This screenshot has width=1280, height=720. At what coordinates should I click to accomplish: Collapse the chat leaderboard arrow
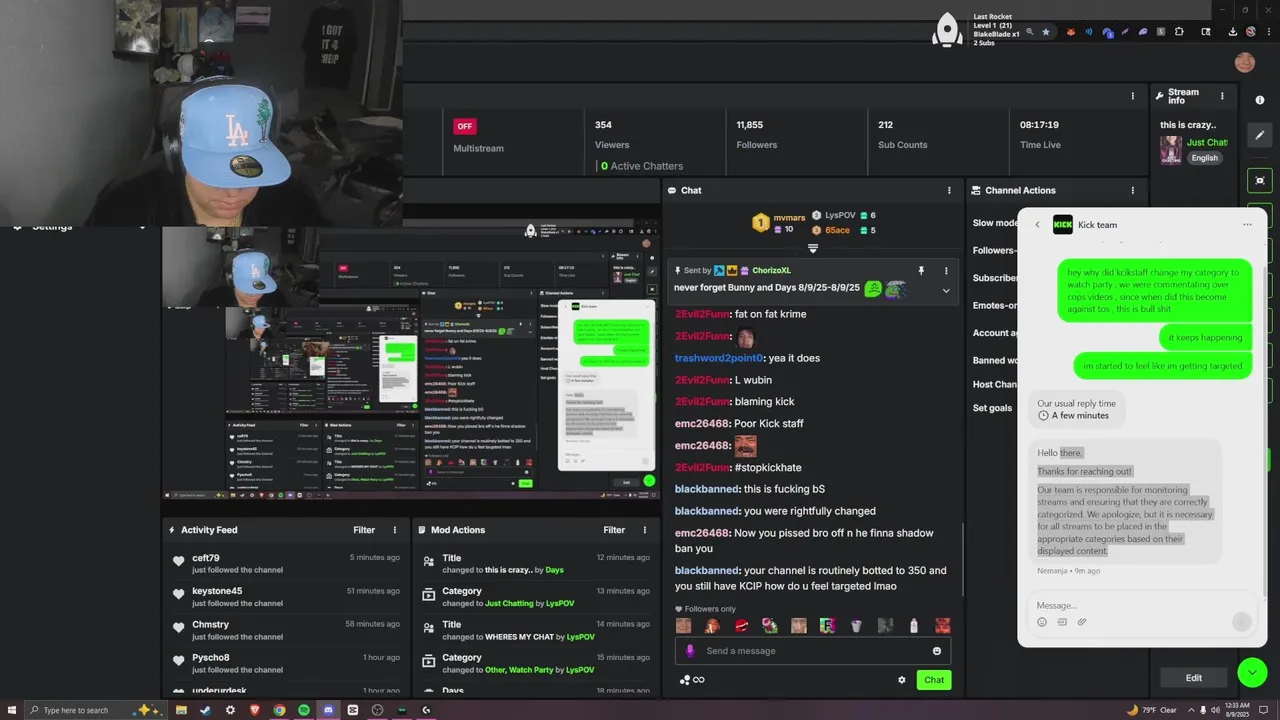813,248
